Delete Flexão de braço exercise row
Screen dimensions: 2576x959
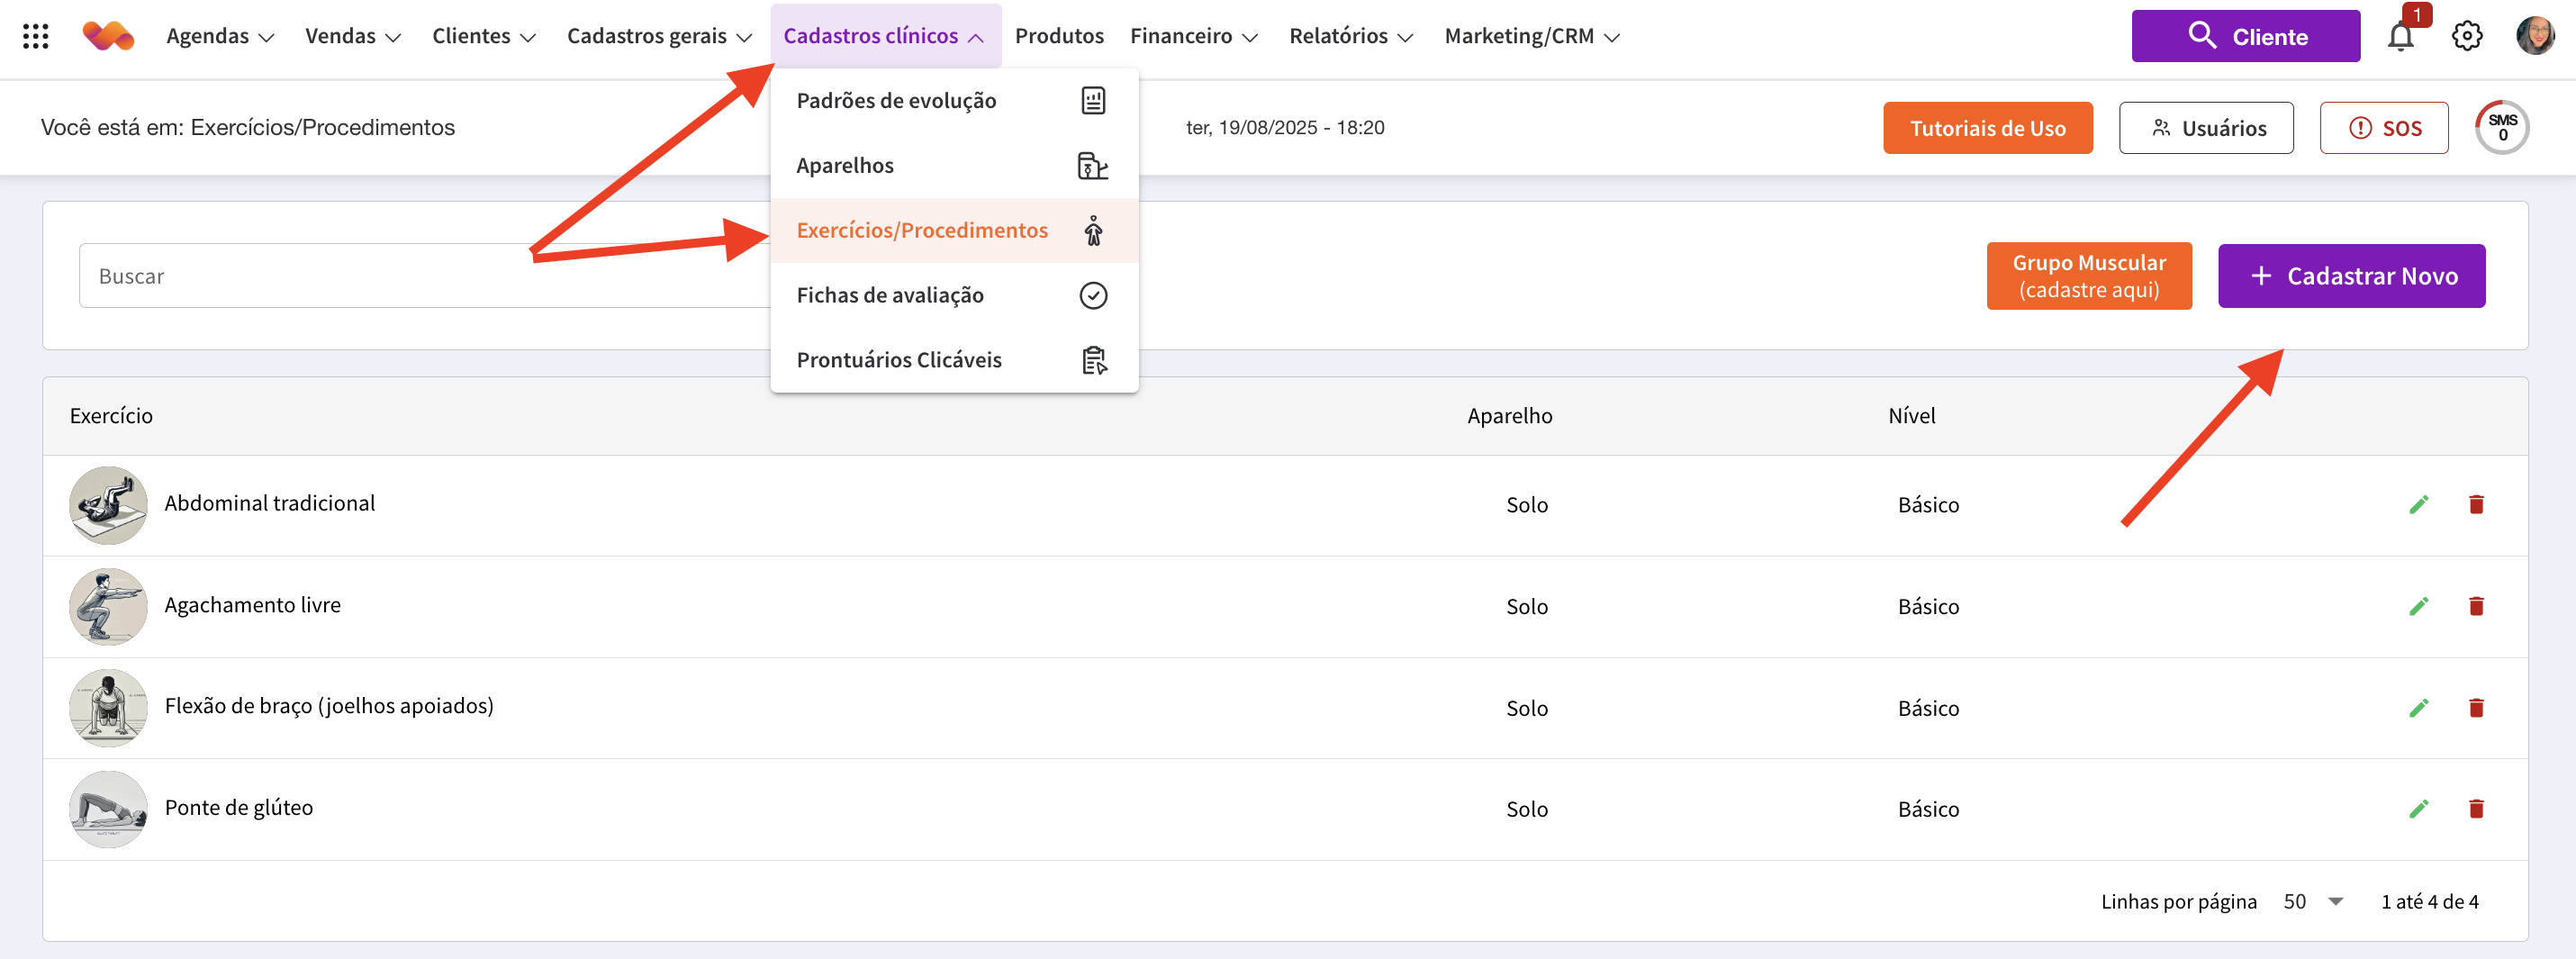pos(2476,708)
